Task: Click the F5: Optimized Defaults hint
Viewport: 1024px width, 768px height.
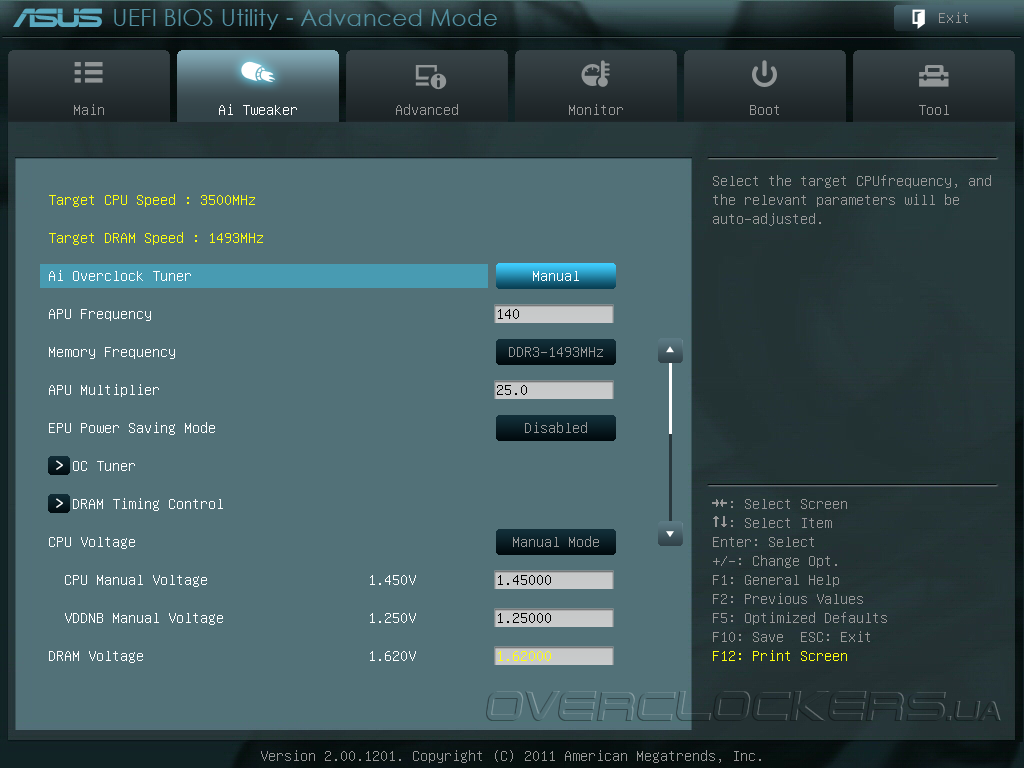Action: (799, 618)
